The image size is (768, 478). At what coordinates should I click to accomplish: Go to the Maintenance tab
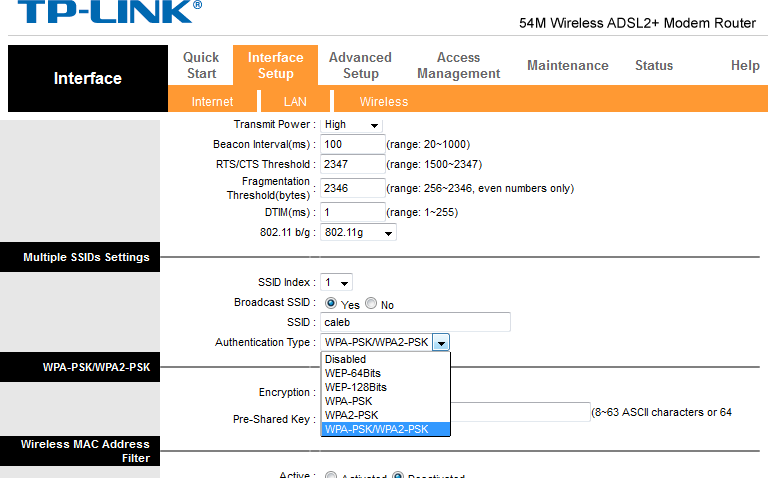(567, 65)
